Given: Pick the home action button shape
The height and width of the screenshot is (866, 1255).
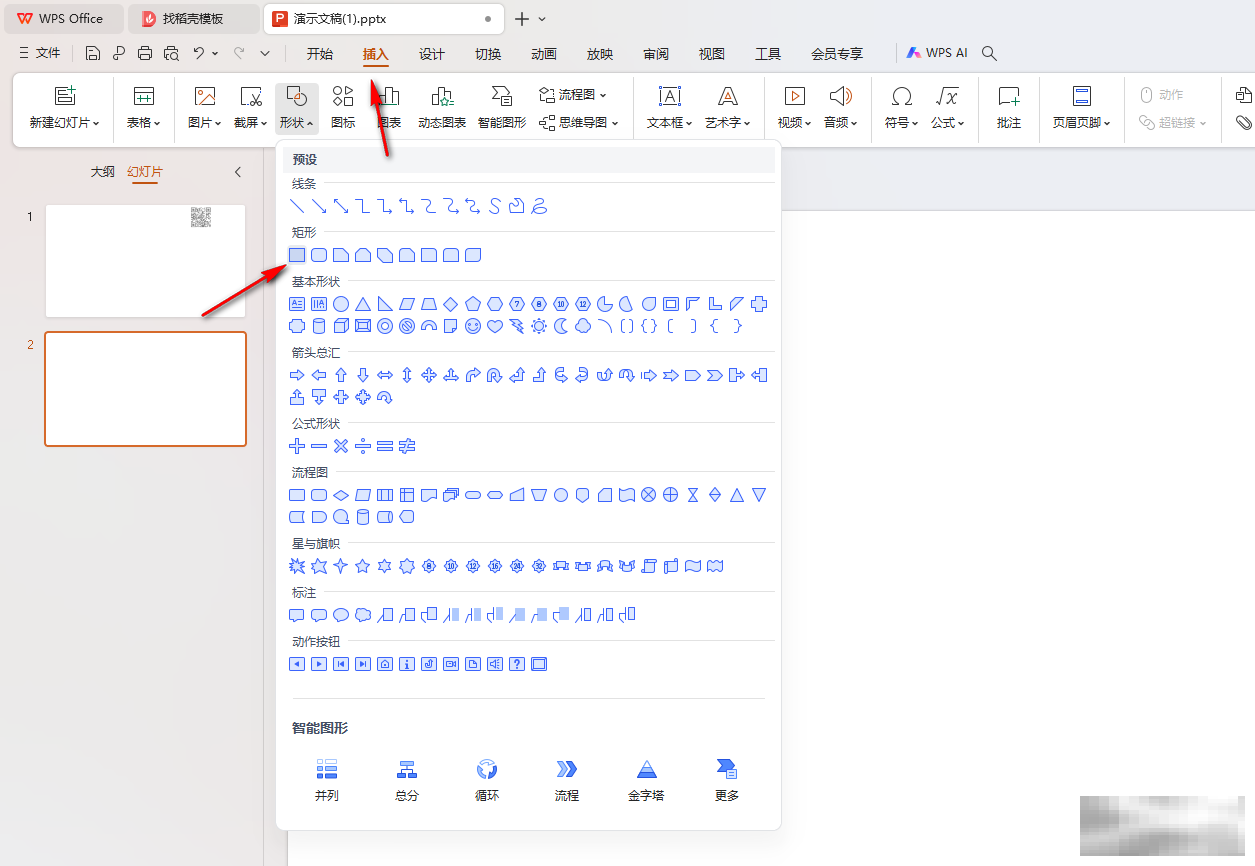Looking at the screenshot, I should (385, 664).
